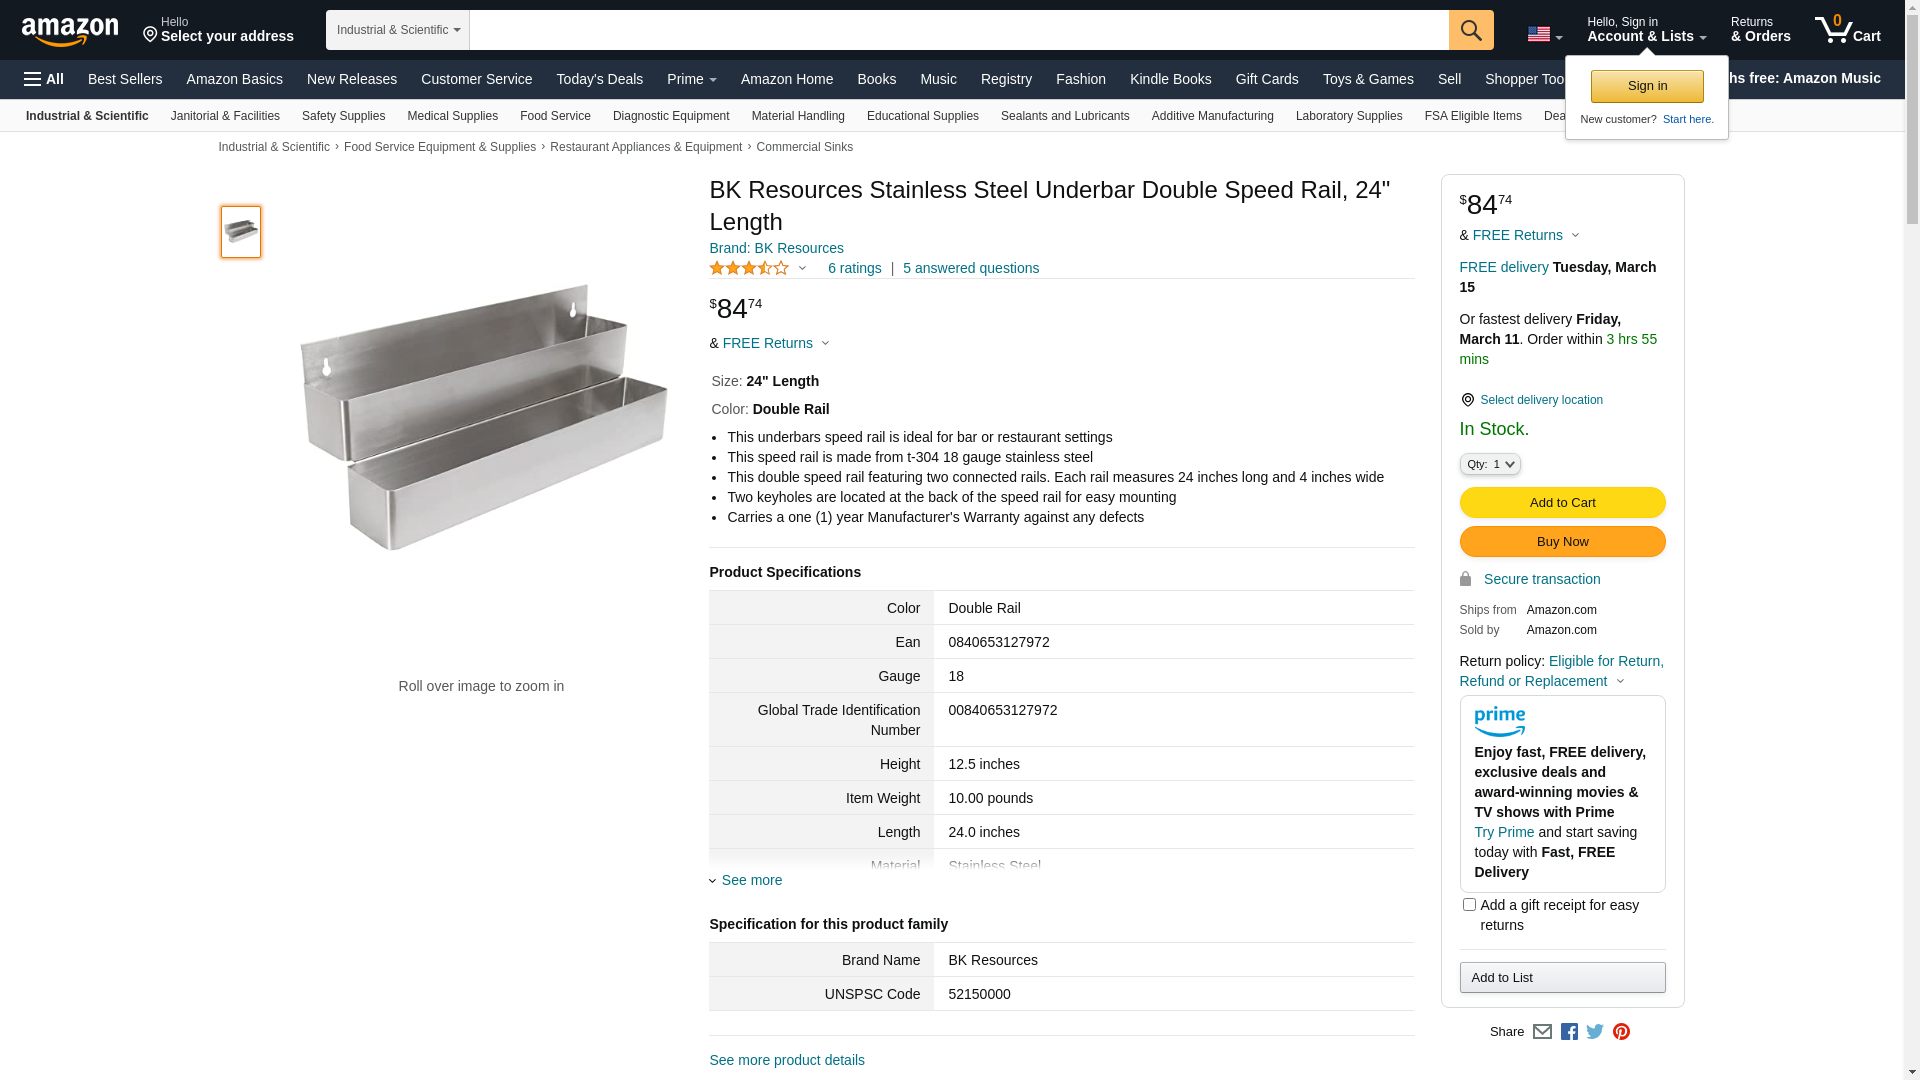Enable the gift receipt checkbox

(x=1469, y=905)
